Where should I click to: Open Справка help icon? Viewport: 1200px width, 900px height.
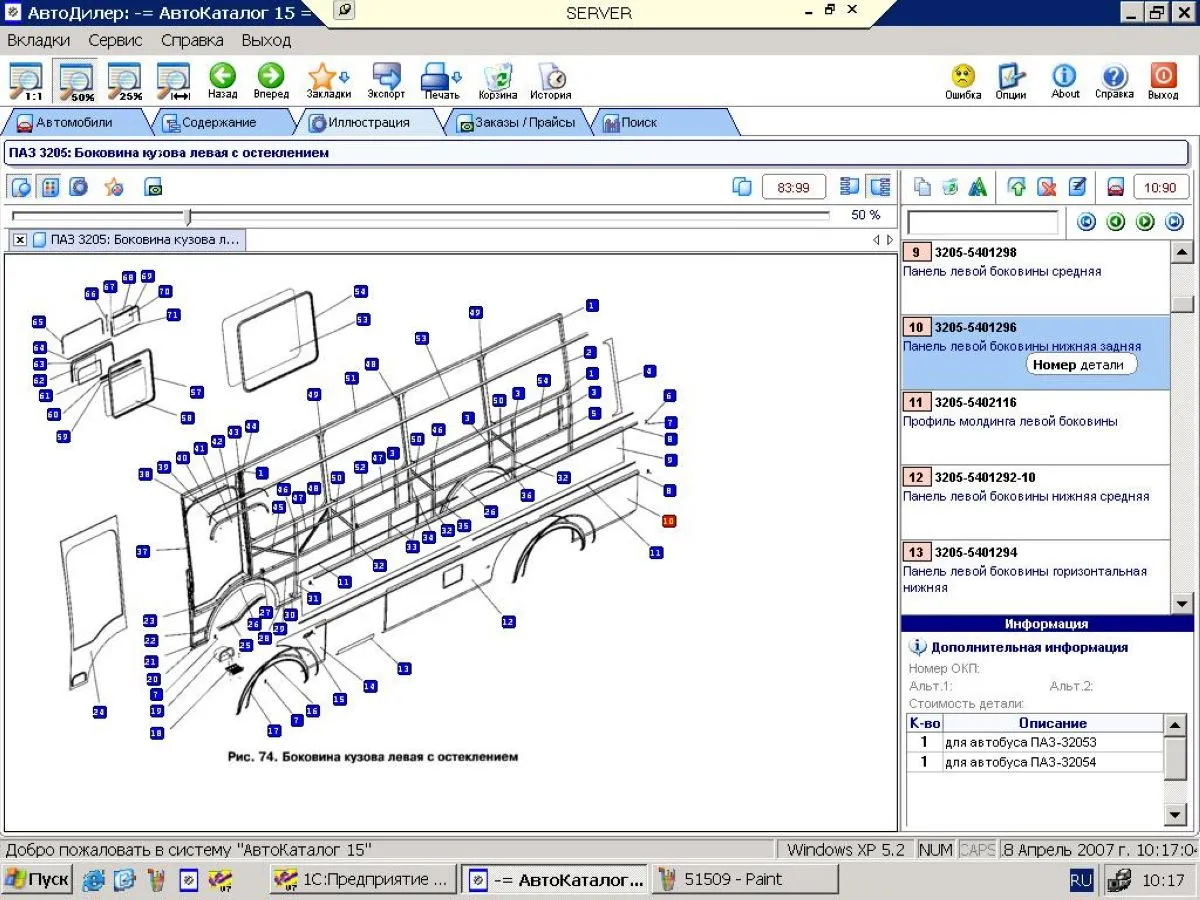coord(1114,81)
